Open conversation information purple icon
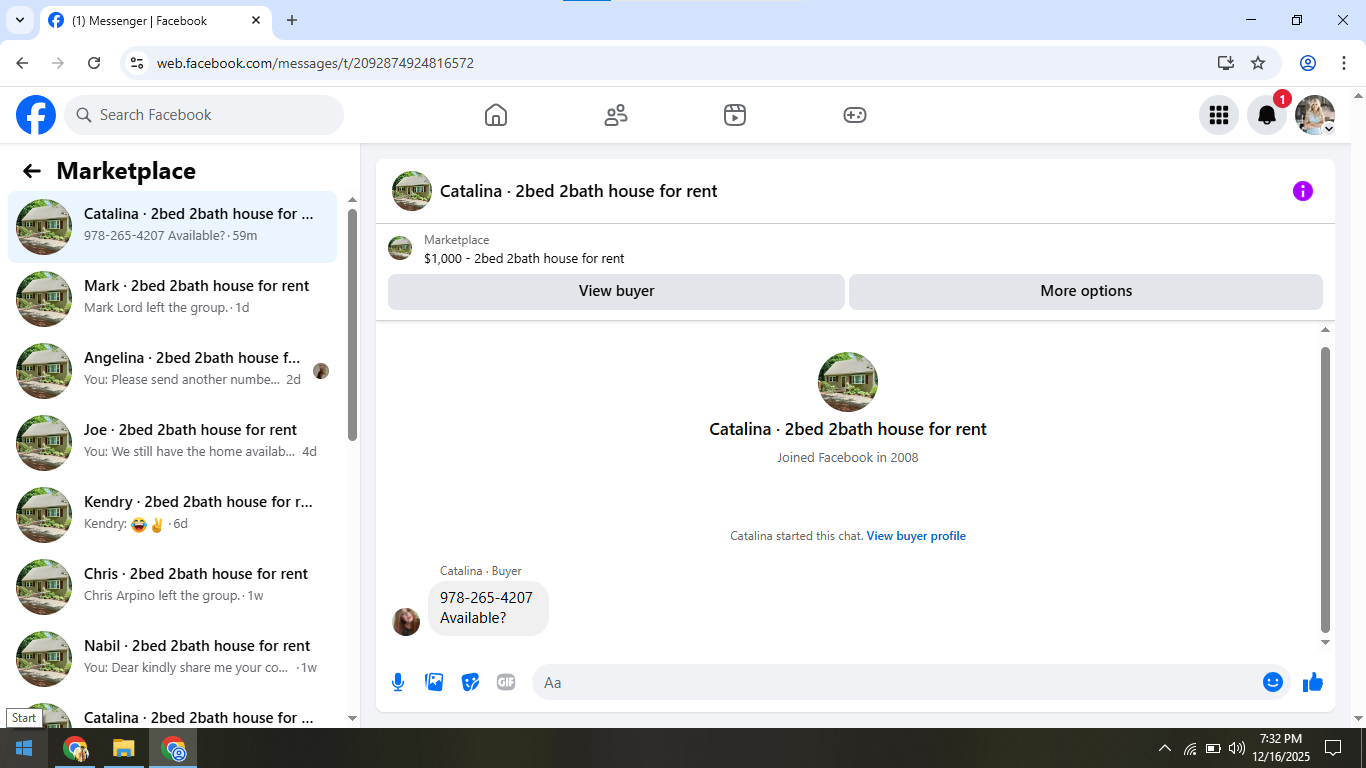Screen dimensions: 1366x768 [x=1303, y=191]
